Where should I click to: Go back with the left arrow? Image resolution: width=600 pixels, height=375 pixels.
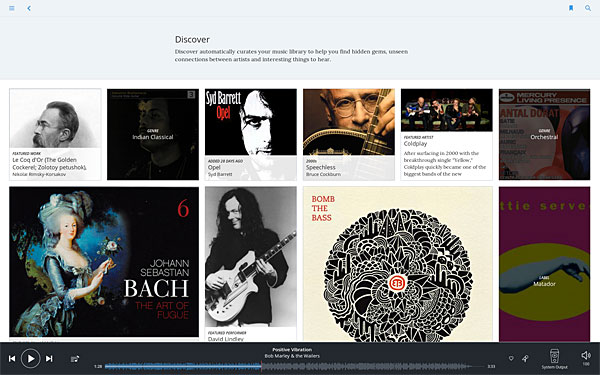[29, 8]
